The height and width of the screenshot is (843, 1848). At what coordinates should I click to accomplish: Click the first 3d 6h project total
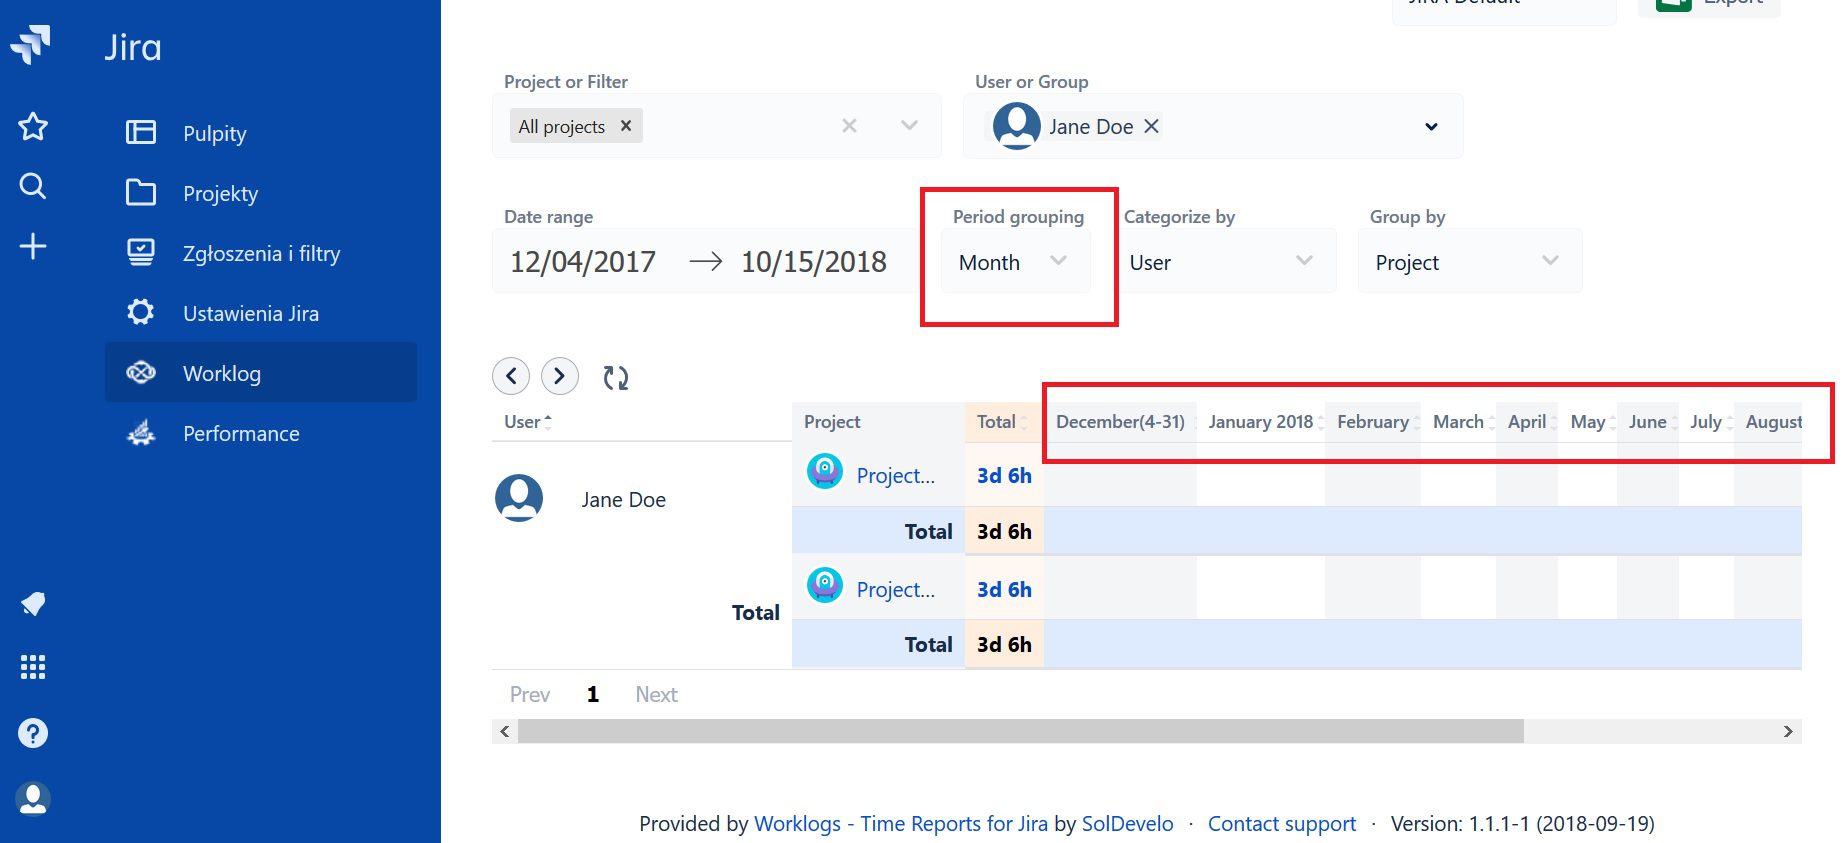[x=1004, y=475]
